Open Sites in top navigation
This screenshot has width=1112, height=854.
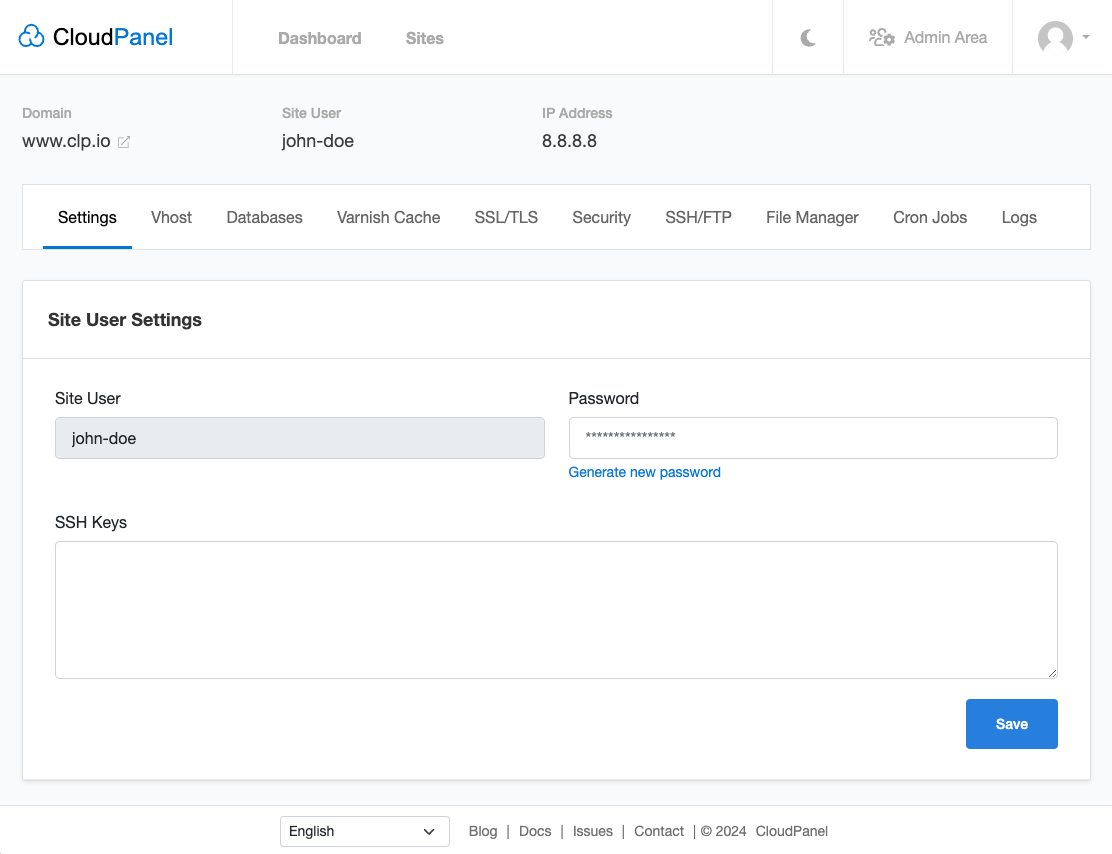[424, 38]
